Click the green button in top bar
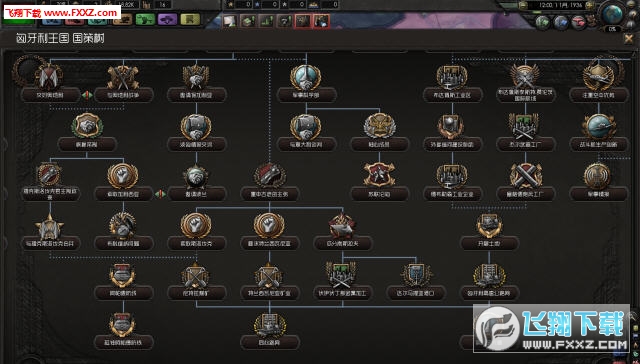This screenshot has width=640, height=364. [x=145, y=19]
